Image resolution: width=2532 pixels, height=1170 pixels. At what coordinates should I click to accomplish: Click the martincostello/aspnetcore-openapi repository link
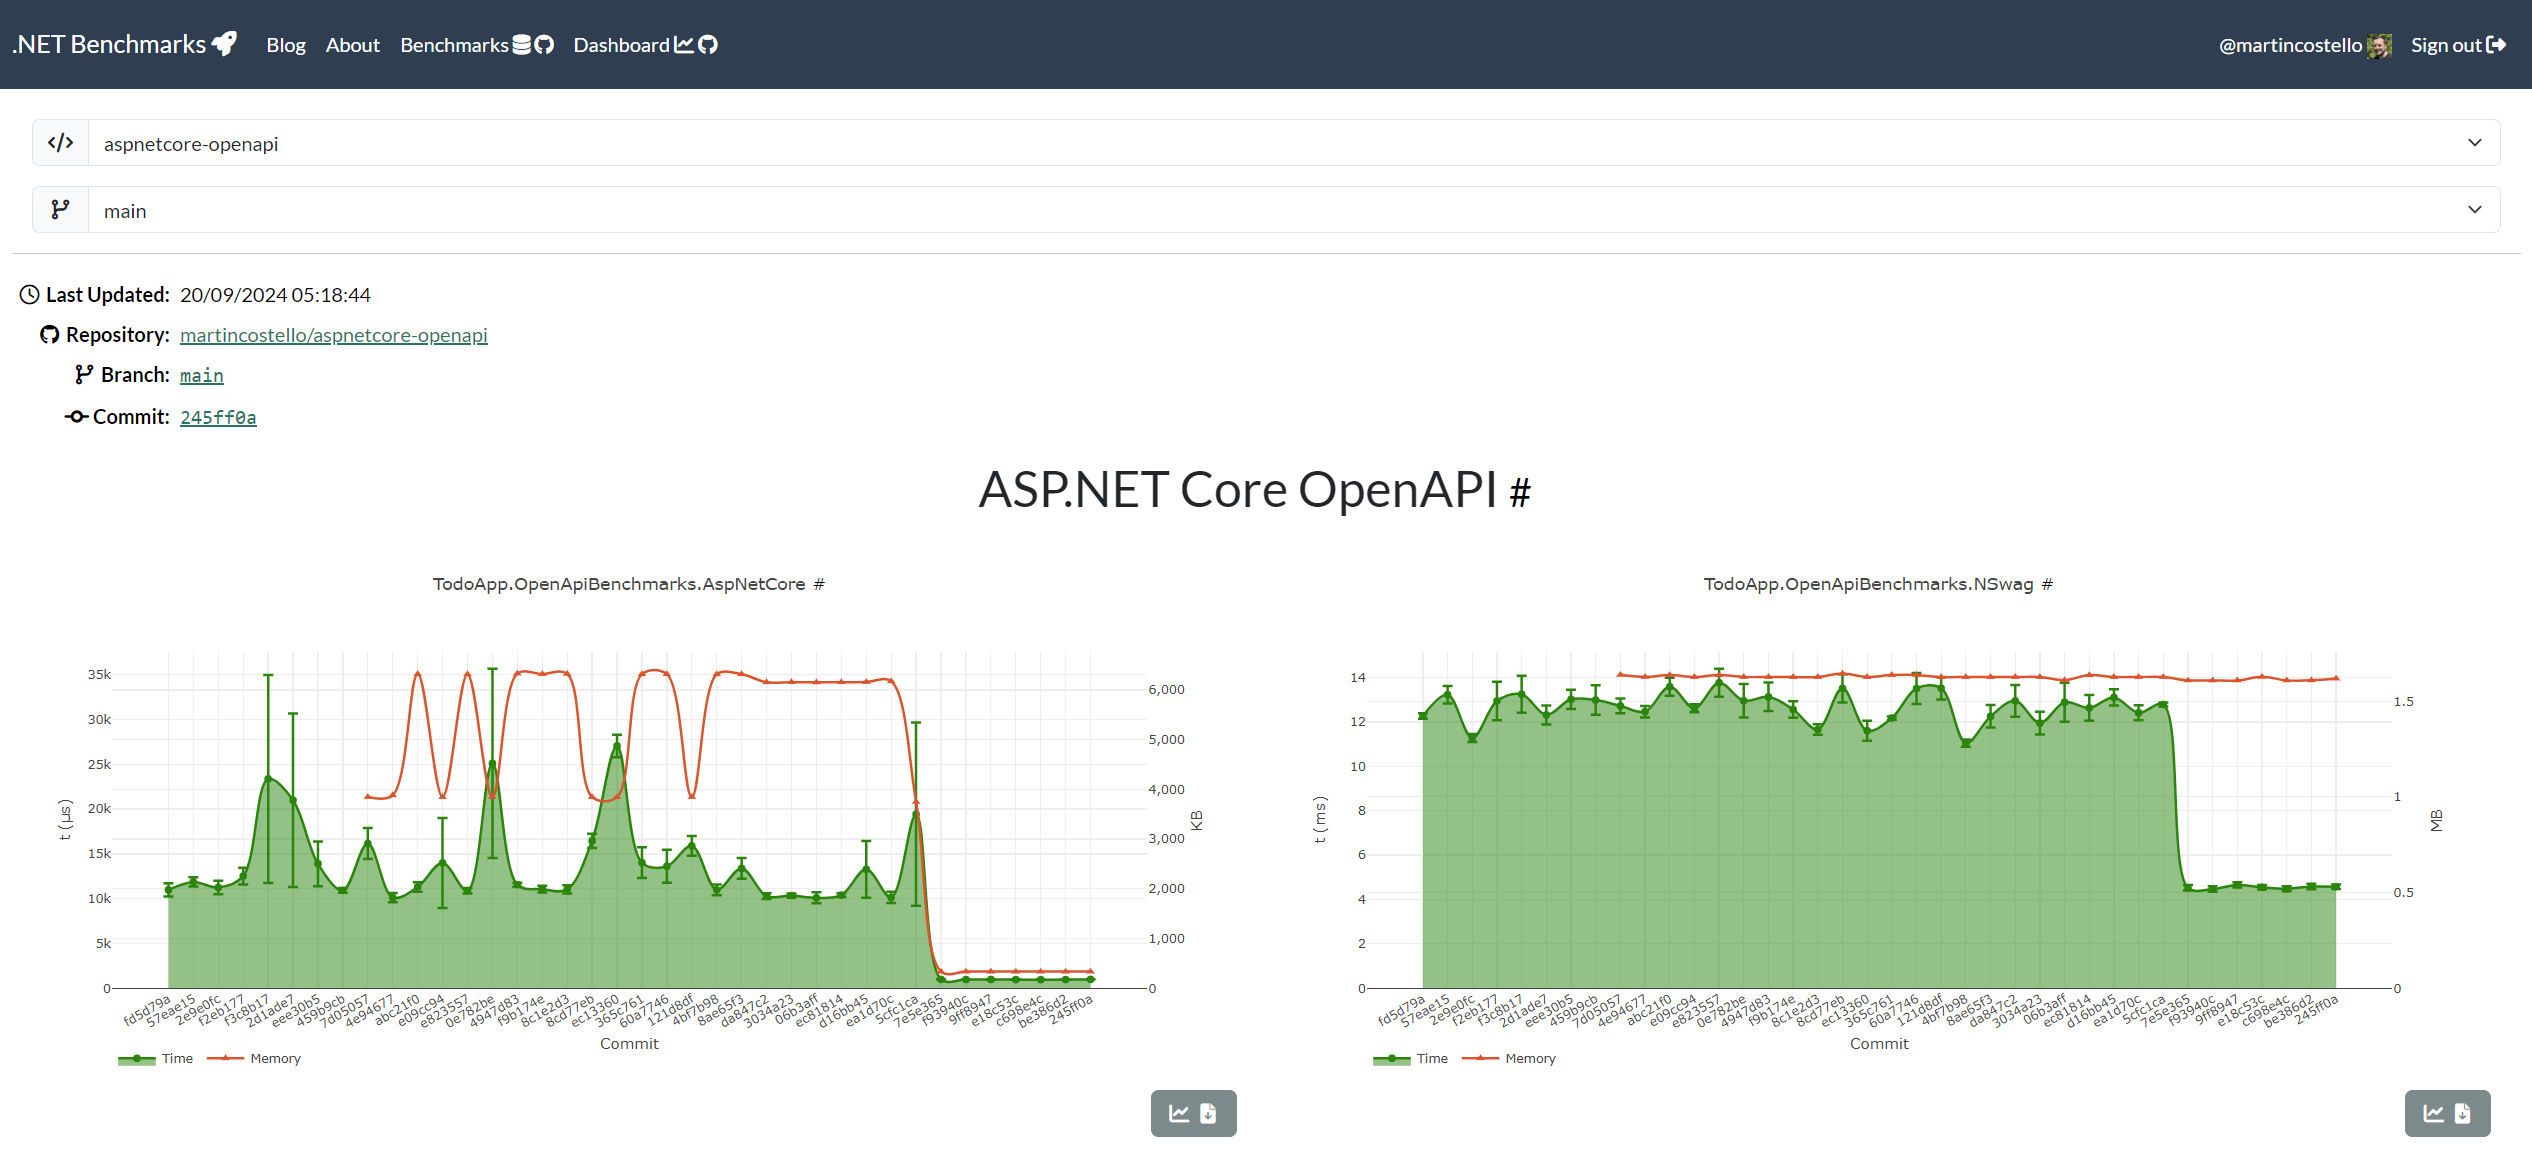pos(334,334)
